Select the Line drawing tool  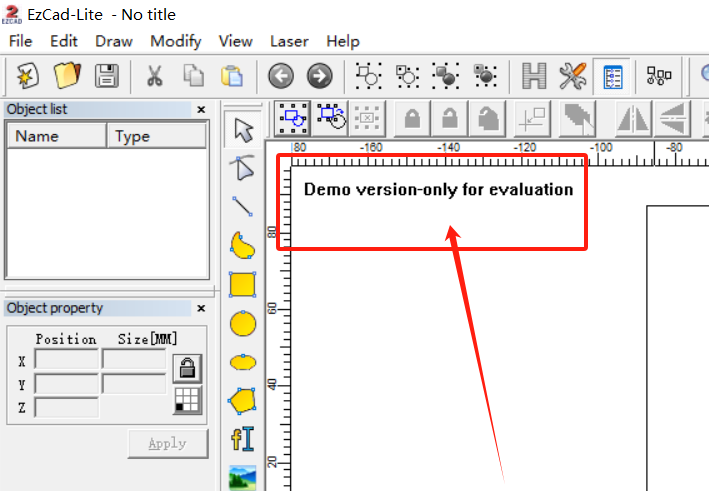(x=243, y=206)
